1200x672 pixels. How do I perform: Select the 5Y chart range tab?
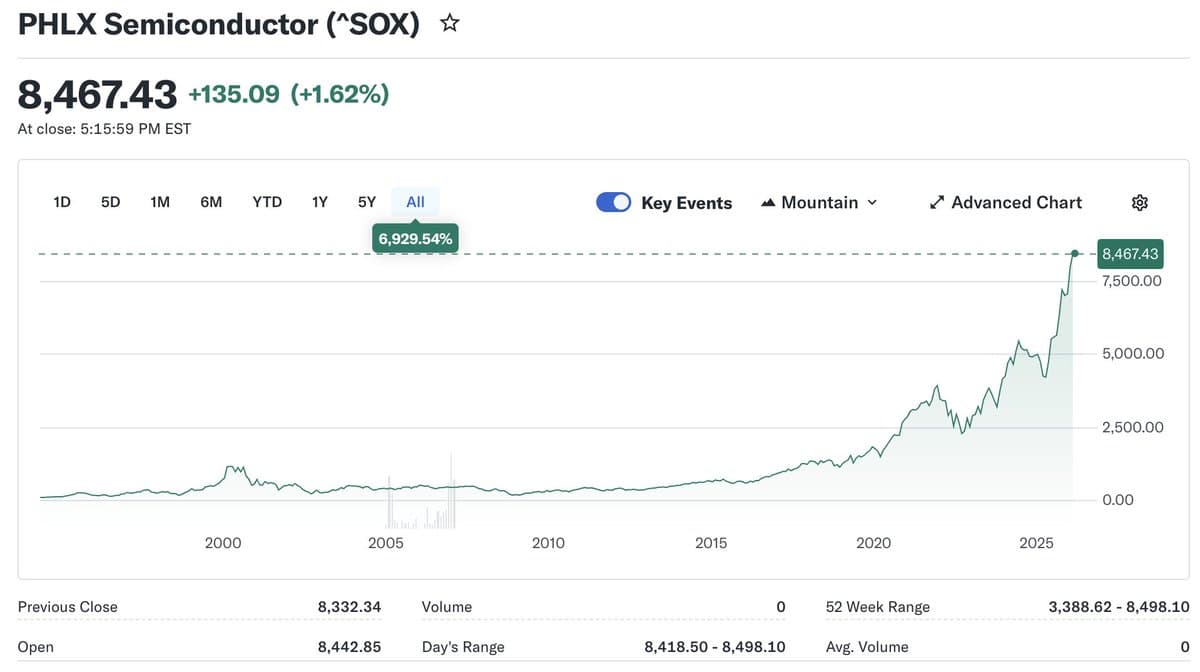tap(366, 201)
